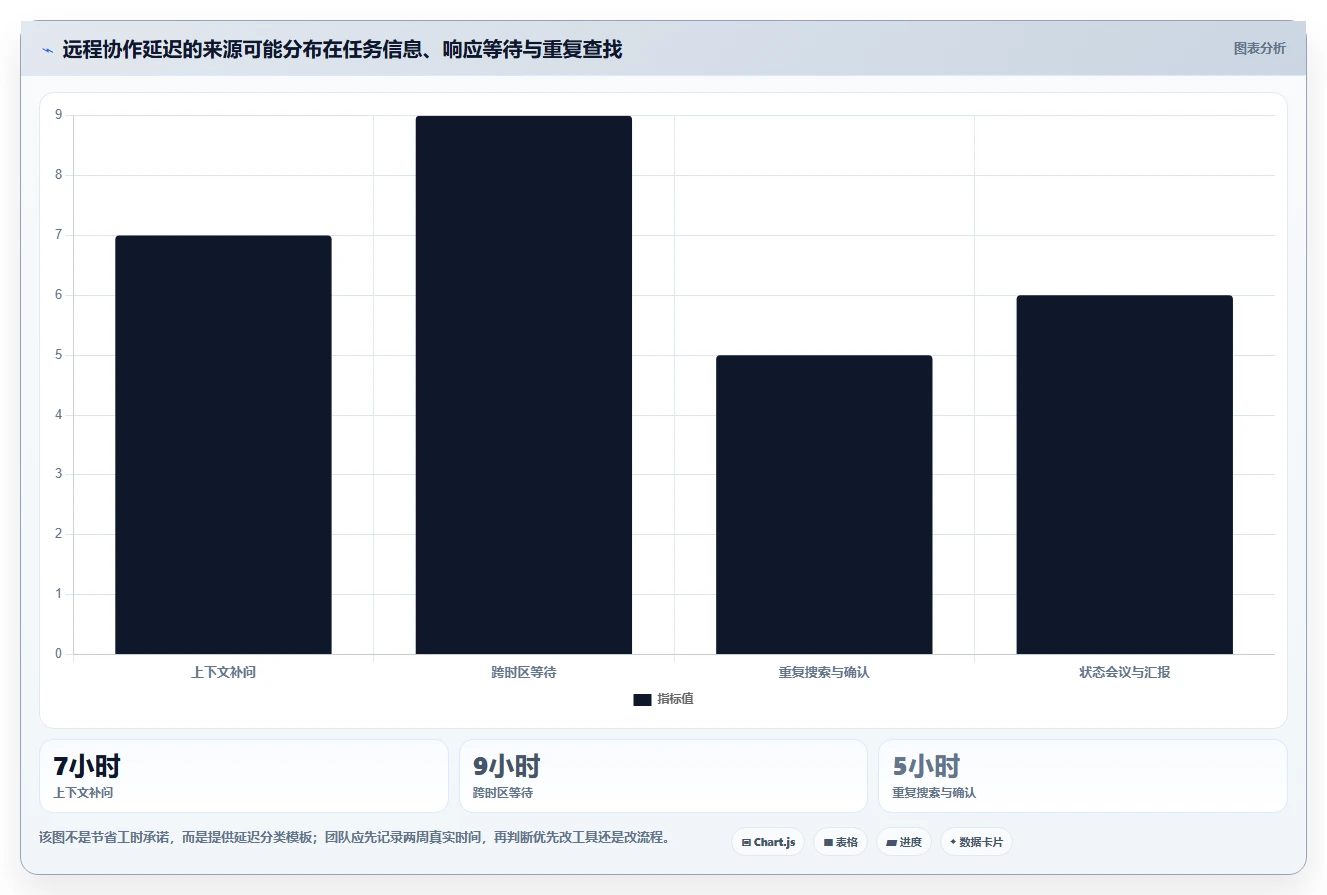The image size is (1327, 895).
Task: Click the y-axis value 0
Action: 58,654
